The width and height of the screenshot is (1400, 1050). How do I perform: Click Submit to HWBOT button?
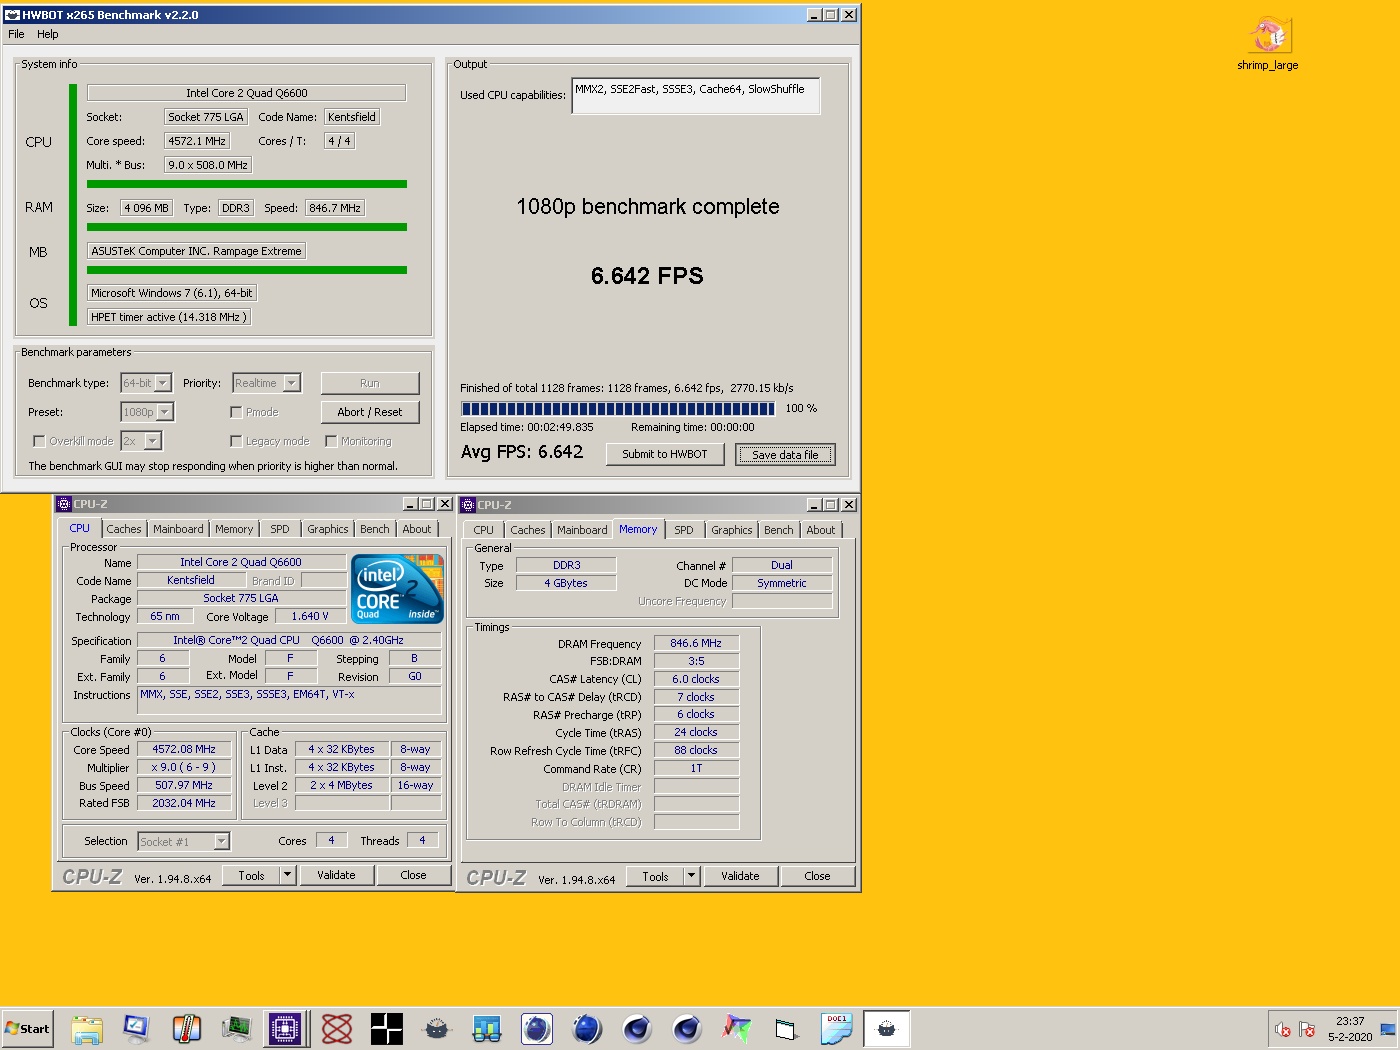[x=665, y=454]
